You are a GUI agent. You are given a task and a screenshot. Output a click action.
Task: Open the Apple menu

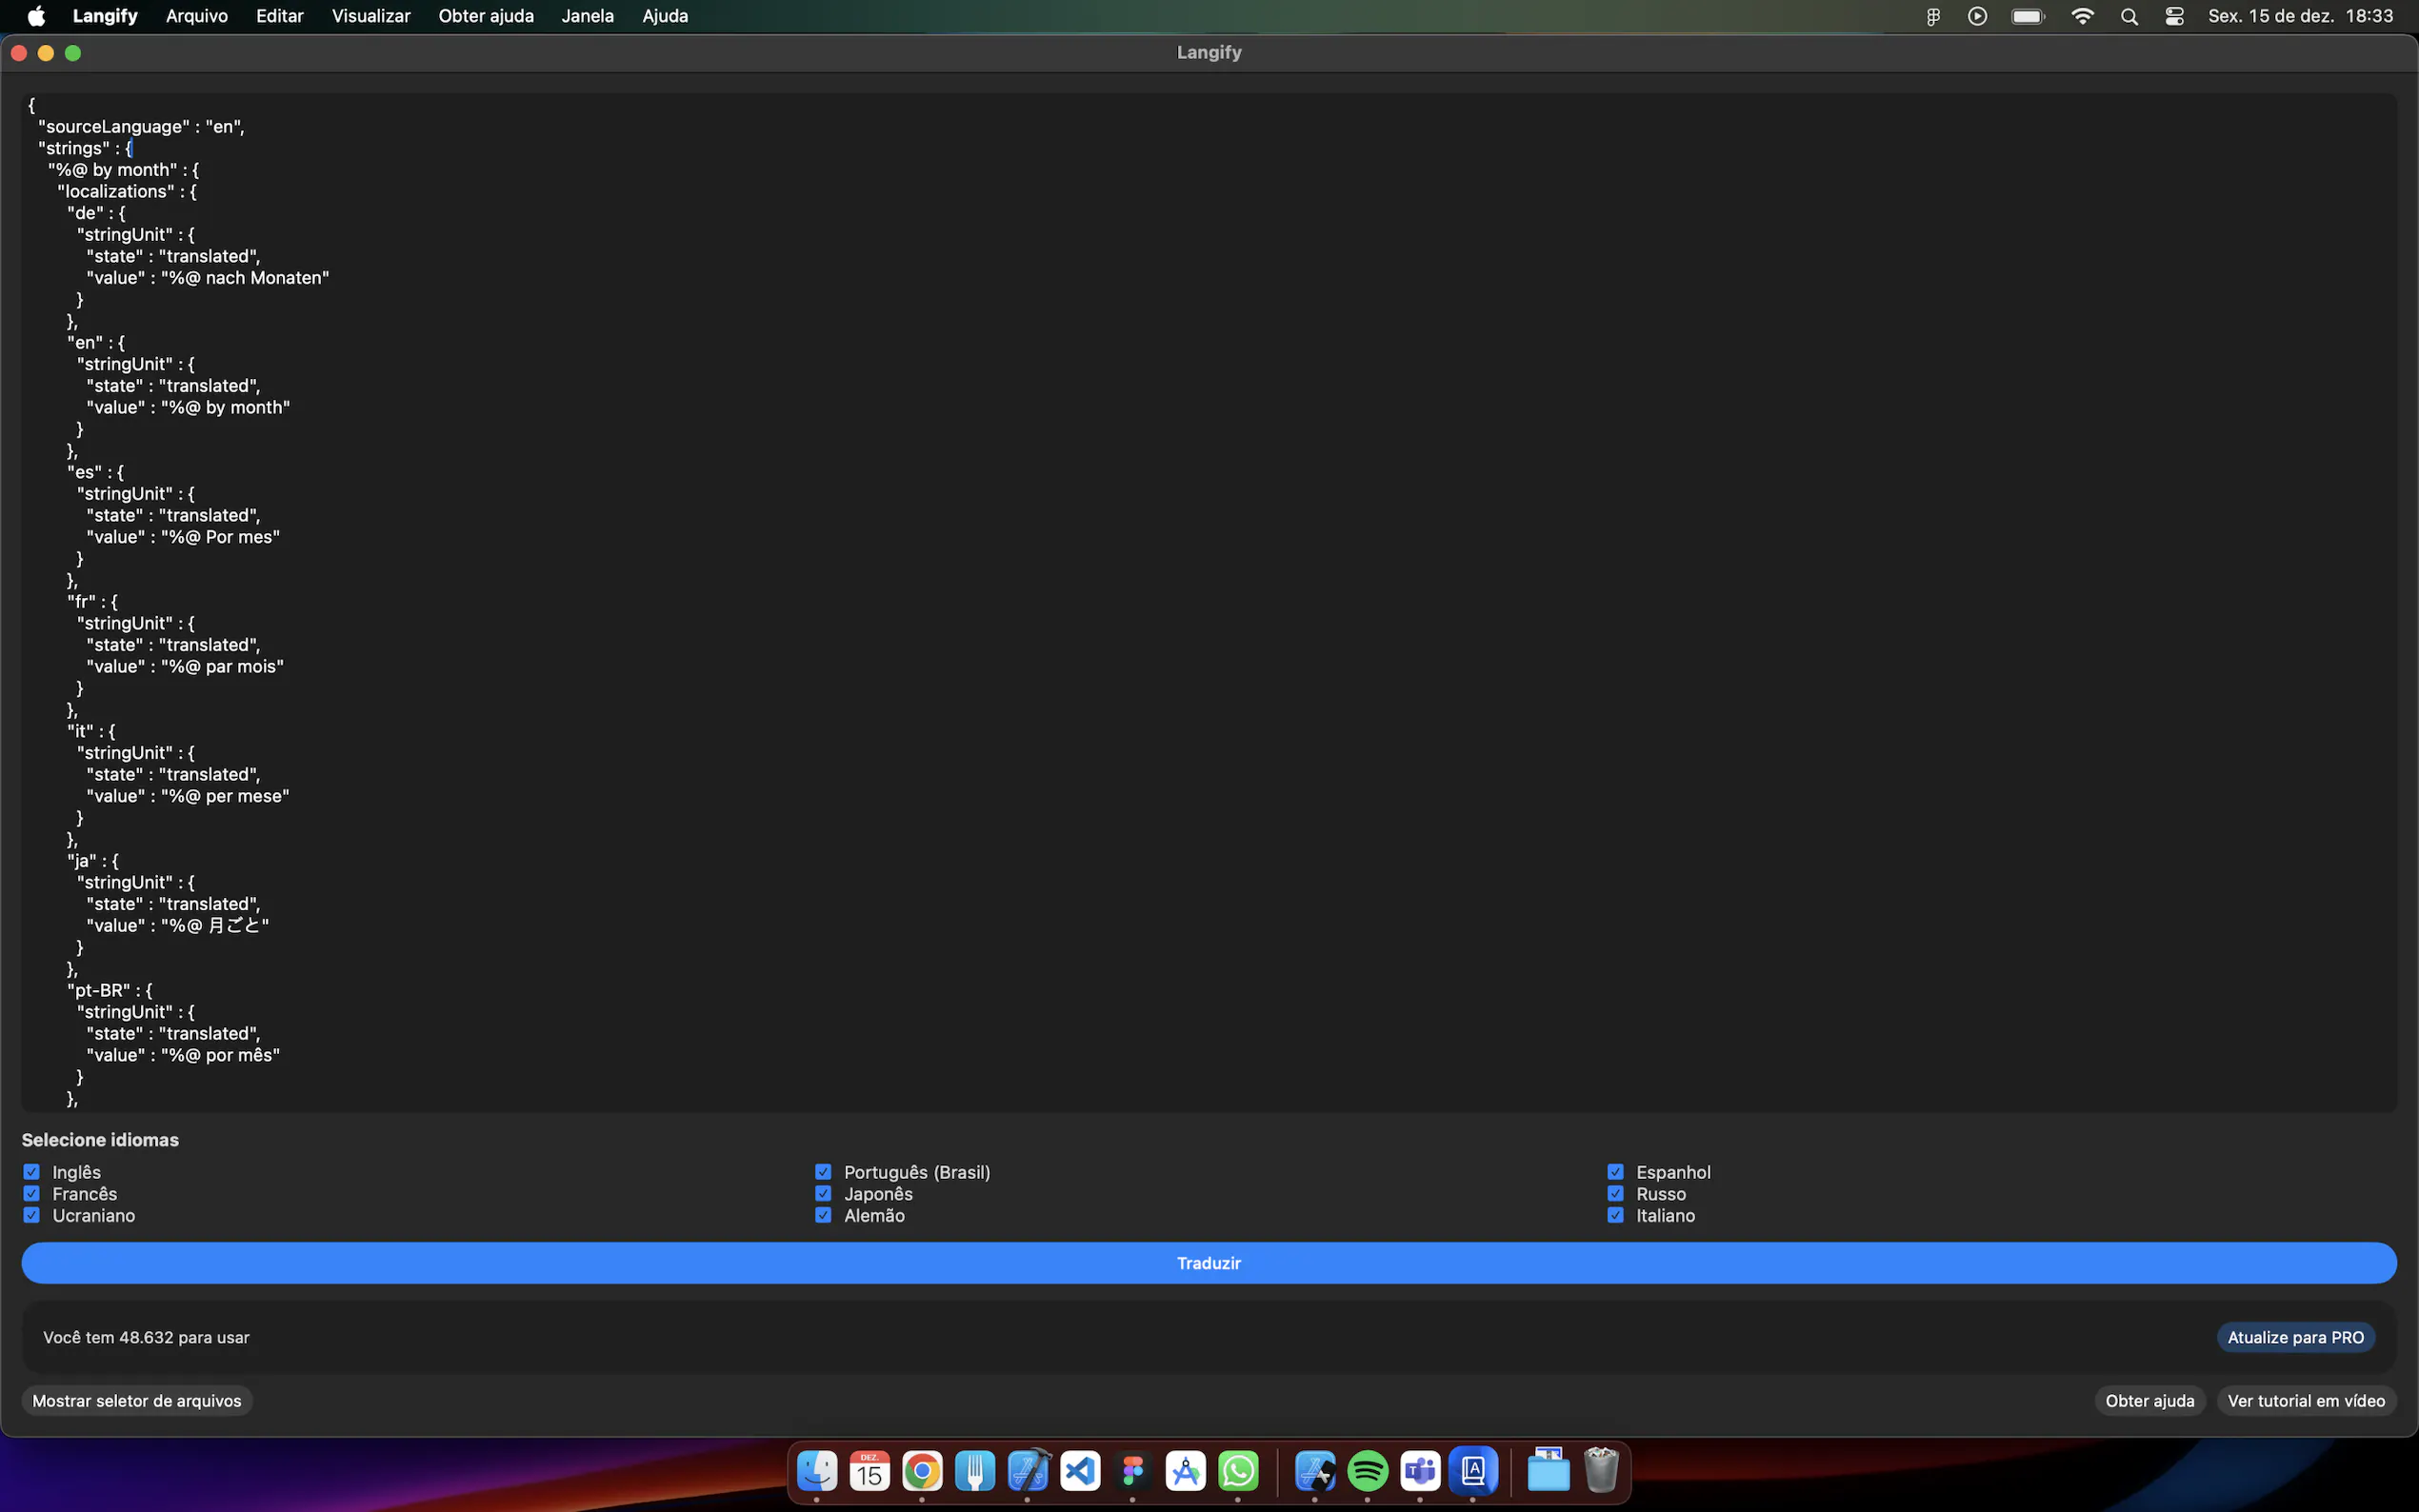[36, 16]
